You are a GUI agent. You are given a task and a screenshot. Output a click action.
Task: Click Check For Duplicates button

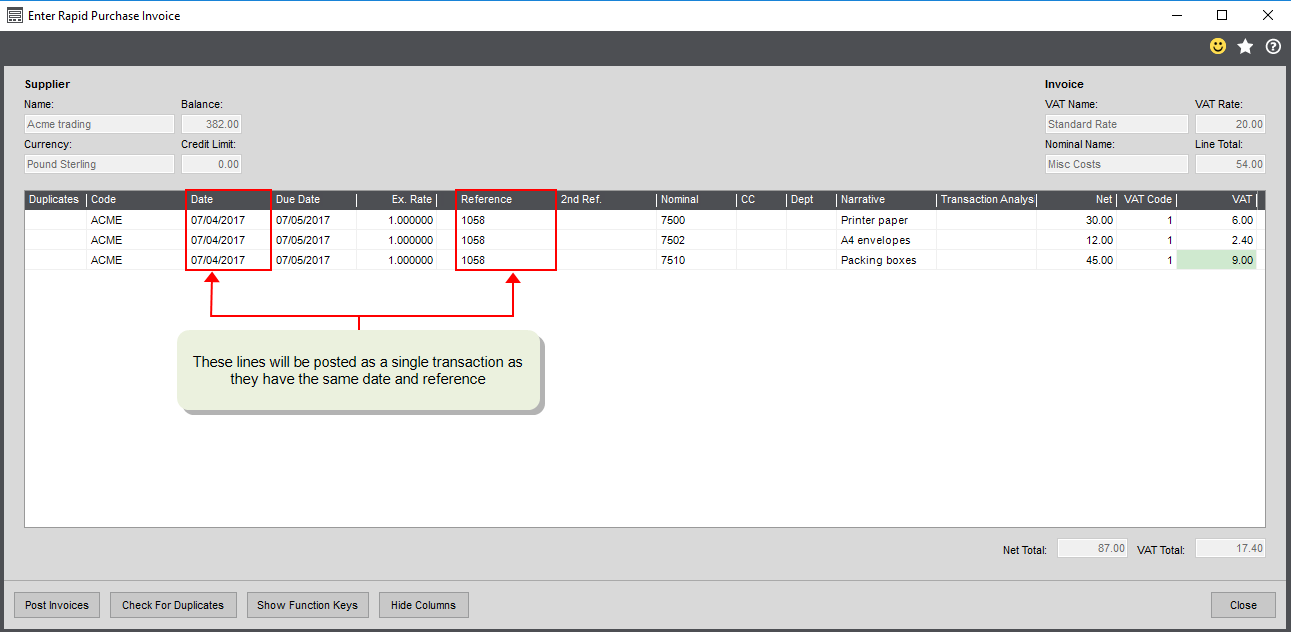click(173, 605)
